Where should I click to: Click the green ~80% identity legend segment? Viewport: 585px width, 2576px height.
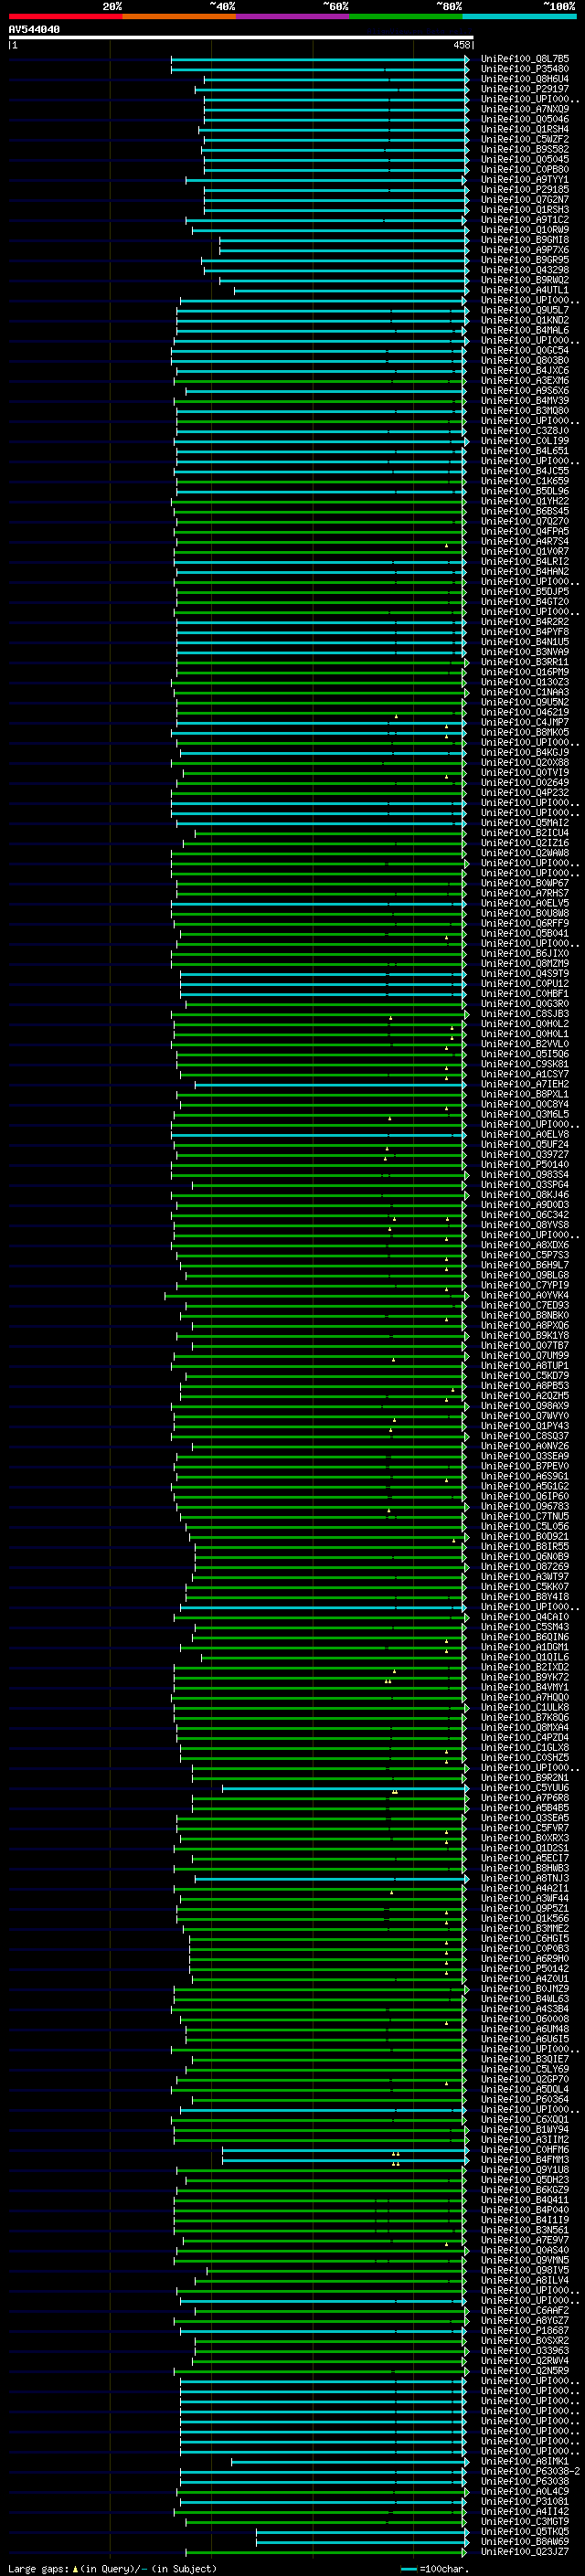pos(406,16)
